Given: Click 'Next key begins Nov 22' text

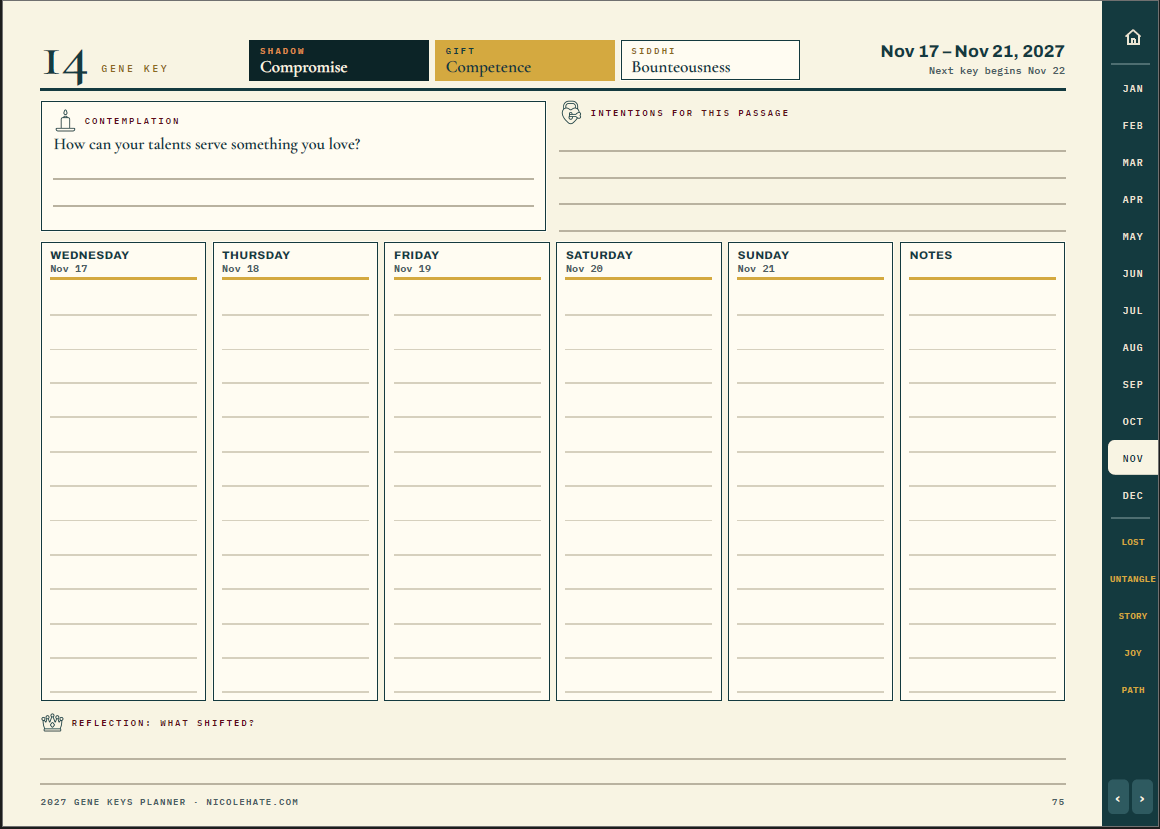Looking at the screenshot, I should coord(997,71).
